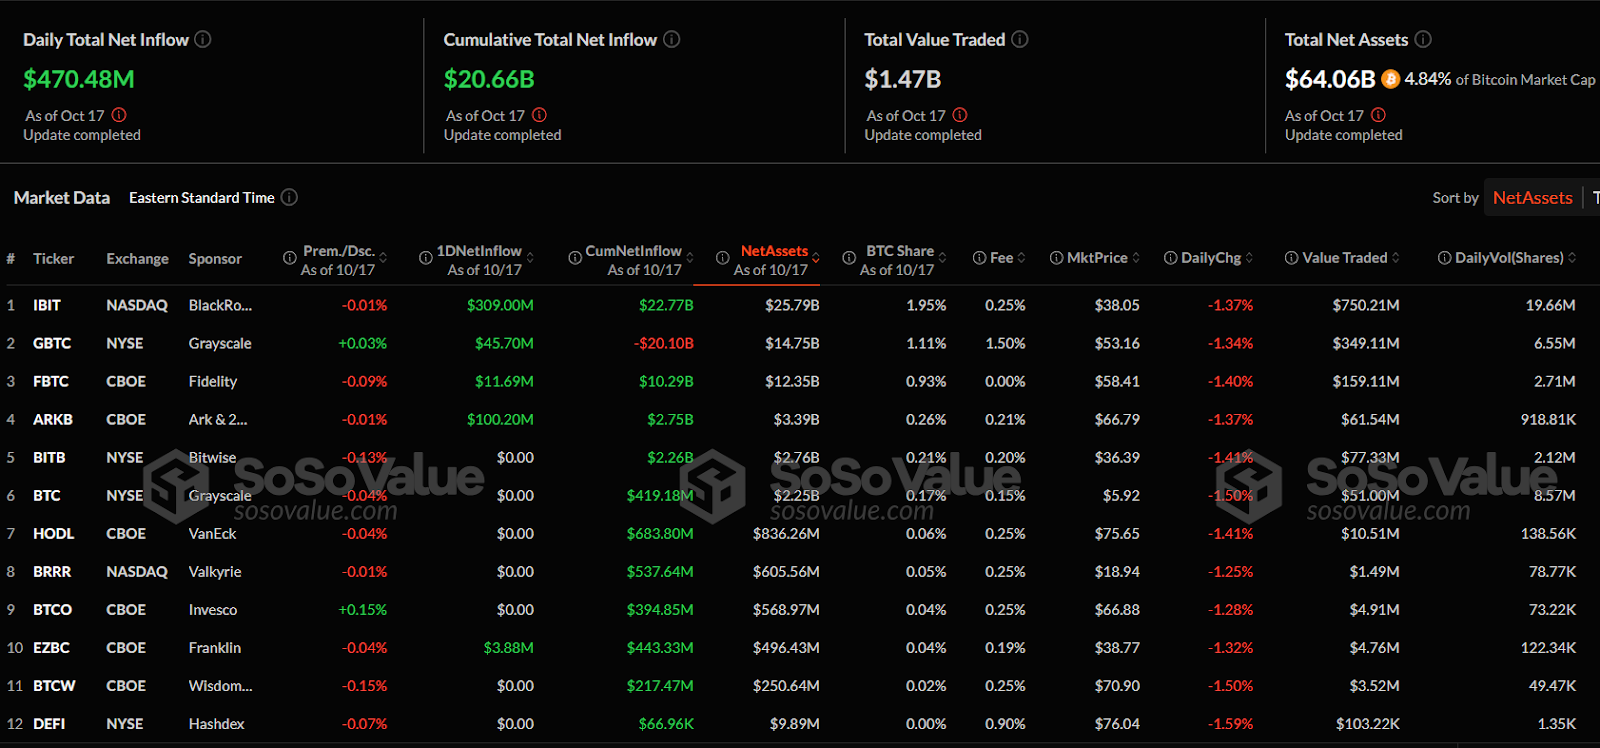Click info icon before Prem./Dsc. column header

tap(290, 258)
